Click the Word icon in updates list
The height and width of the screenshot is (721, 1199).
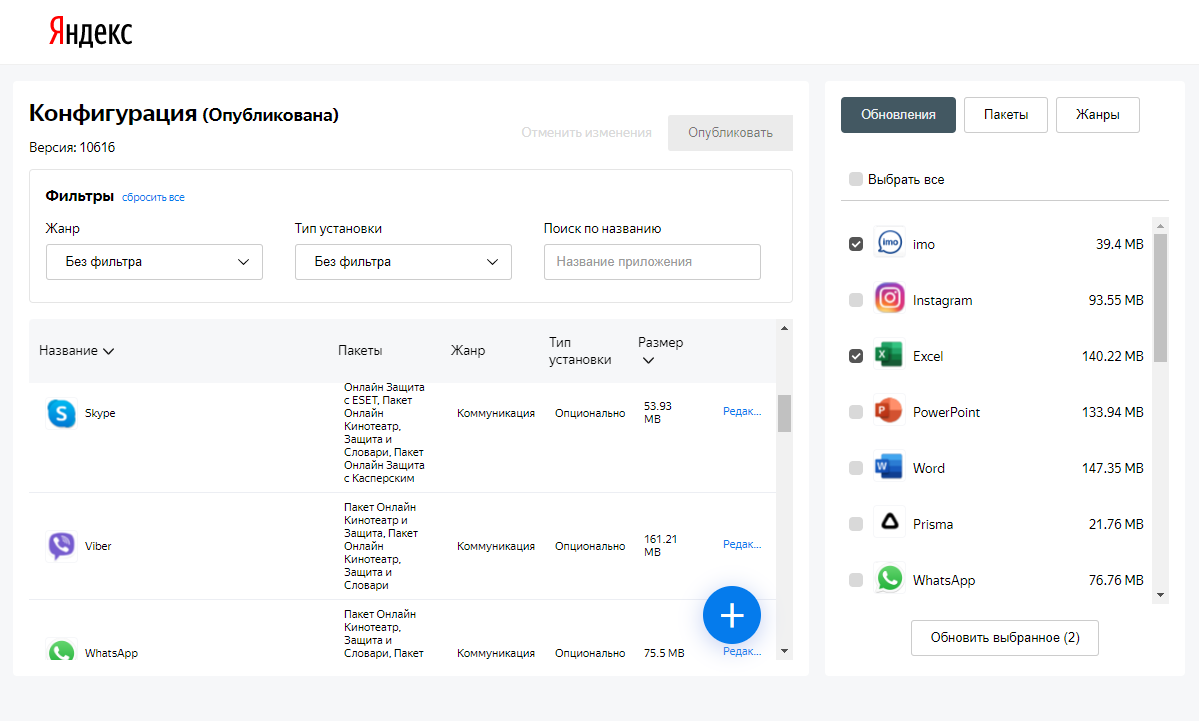[x=889, y=467]
